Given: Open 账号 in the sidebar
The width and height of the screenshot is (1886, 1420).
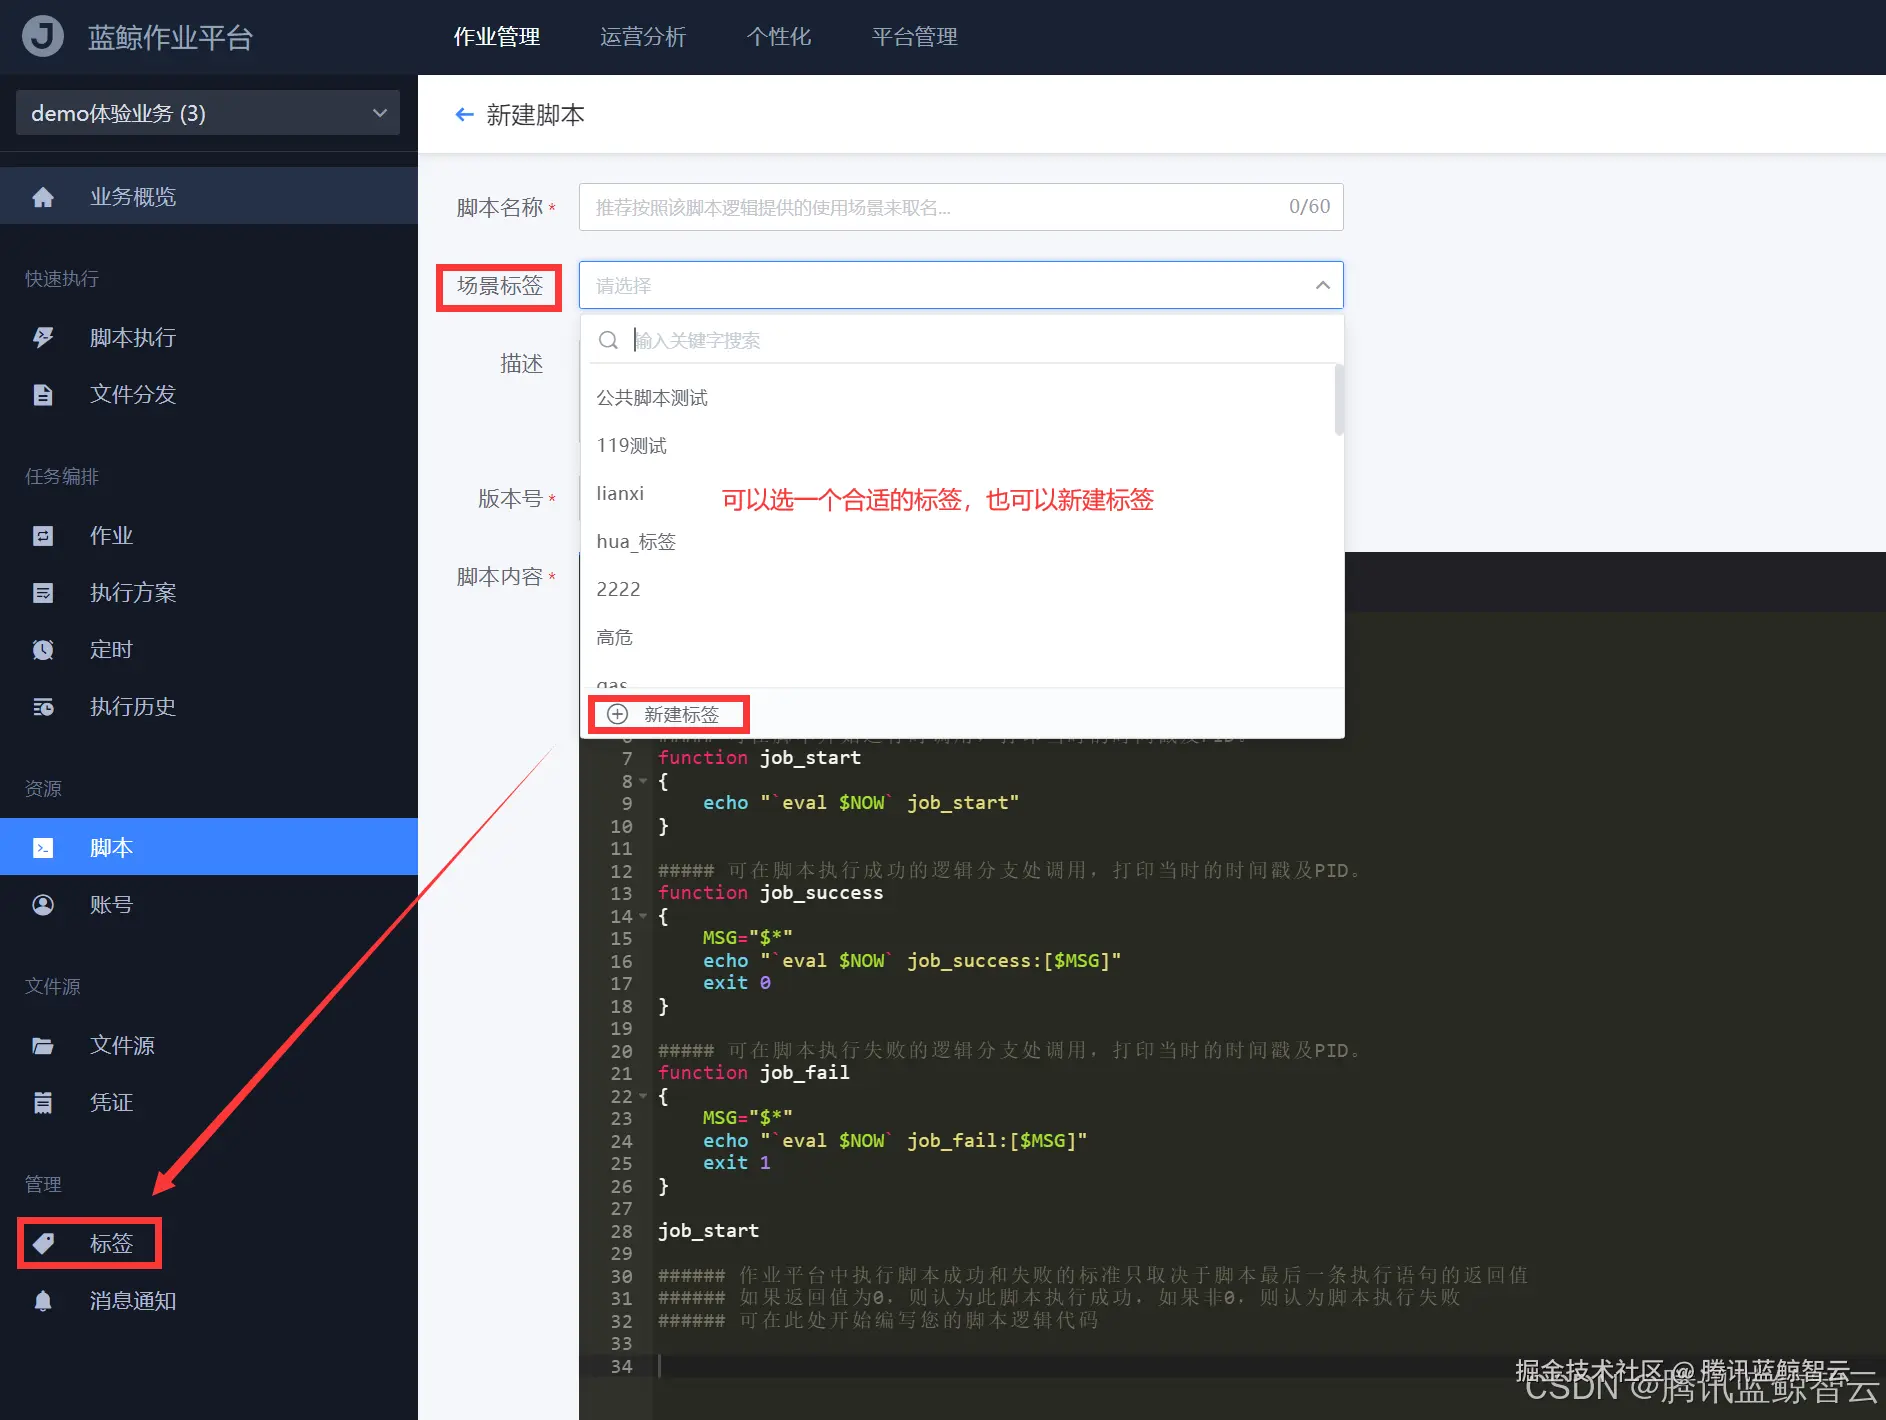Looking at the screenshot, I should click(x=209, y=905).
